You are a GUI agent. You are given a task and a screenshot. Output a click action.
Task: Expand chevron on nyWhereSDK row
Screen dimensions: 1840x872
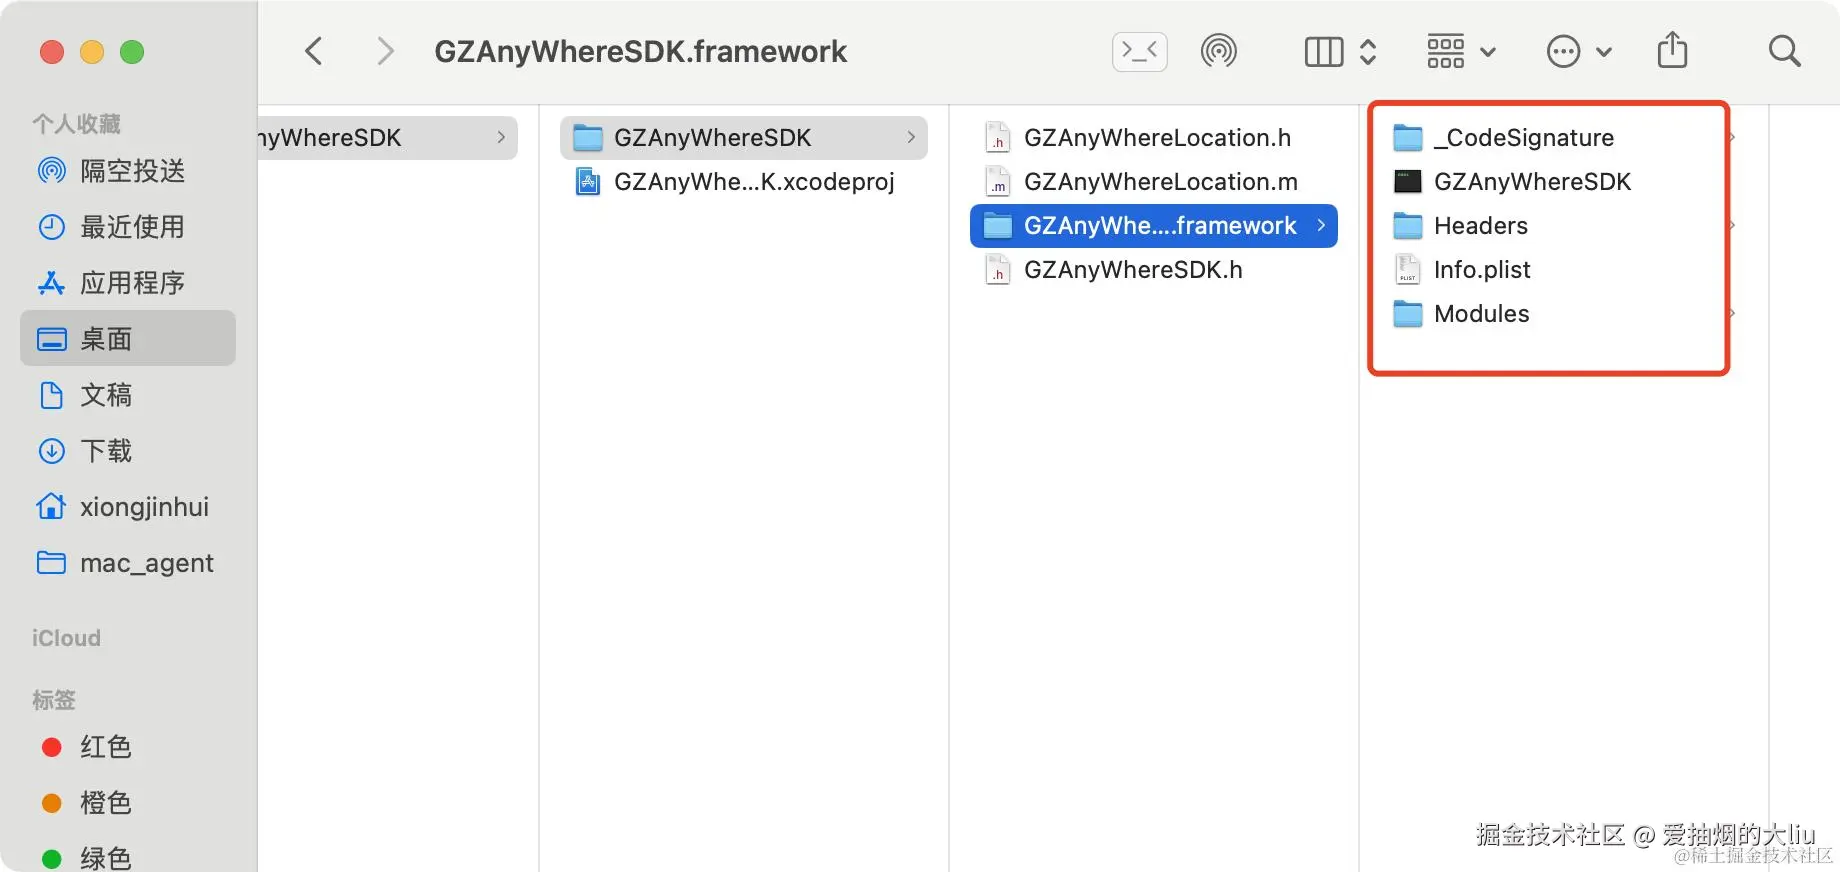click(x=501, y=137)
